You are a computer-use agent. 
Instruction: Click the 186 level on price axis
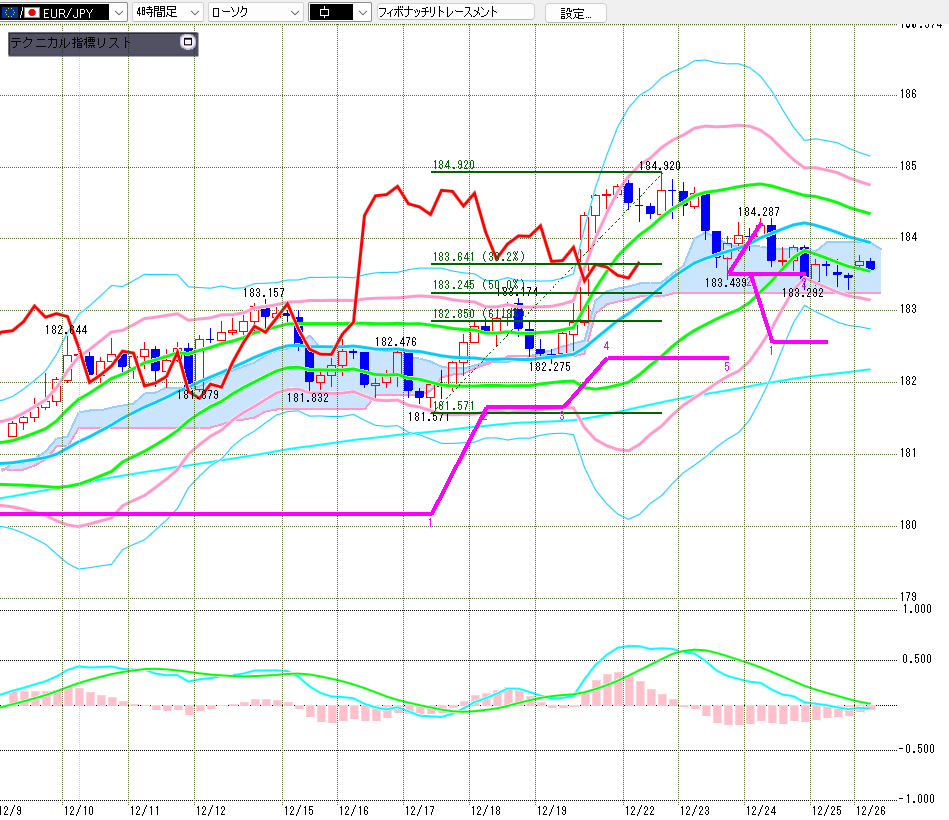(x=909, y=95)
